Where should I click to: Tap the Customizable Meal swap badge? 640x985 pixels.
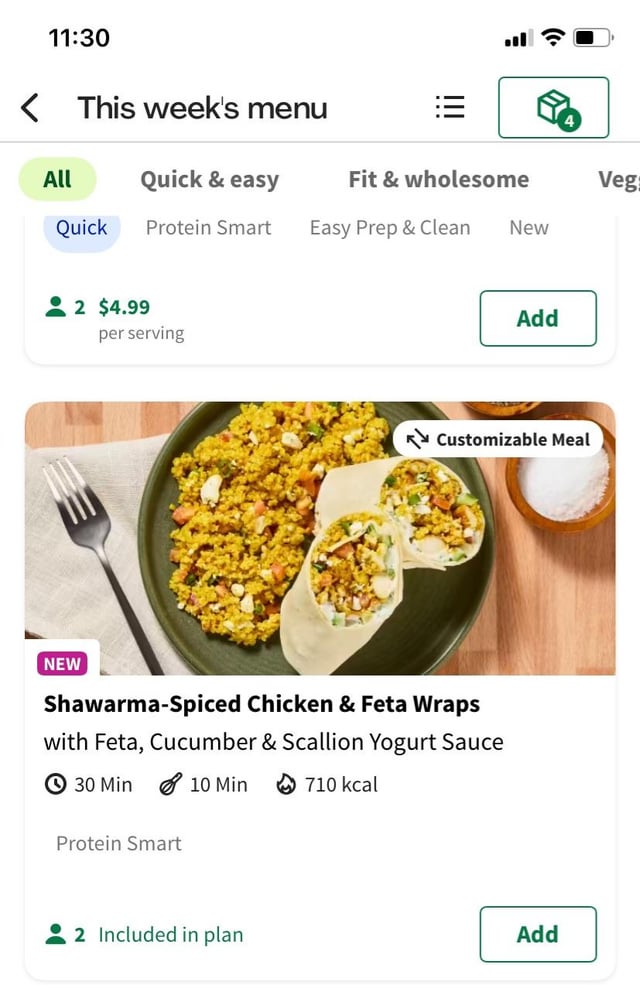pyautogui.click(x=498, y=439)
